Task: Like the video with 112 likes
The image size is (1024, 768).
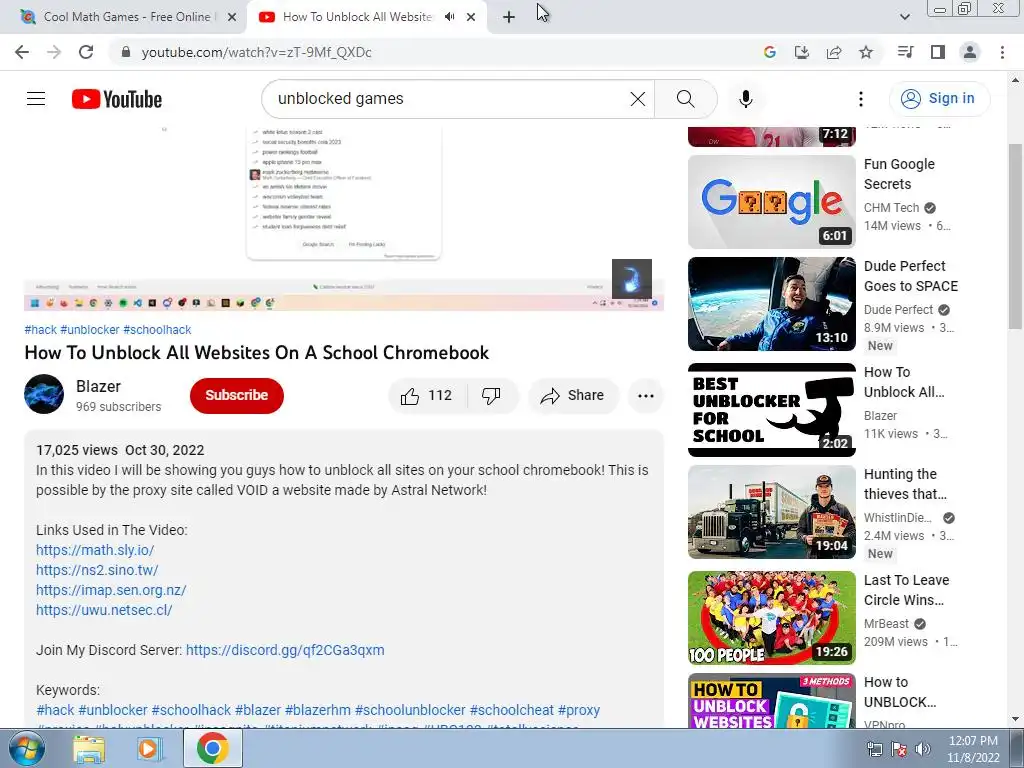Action: pos(427,396)
